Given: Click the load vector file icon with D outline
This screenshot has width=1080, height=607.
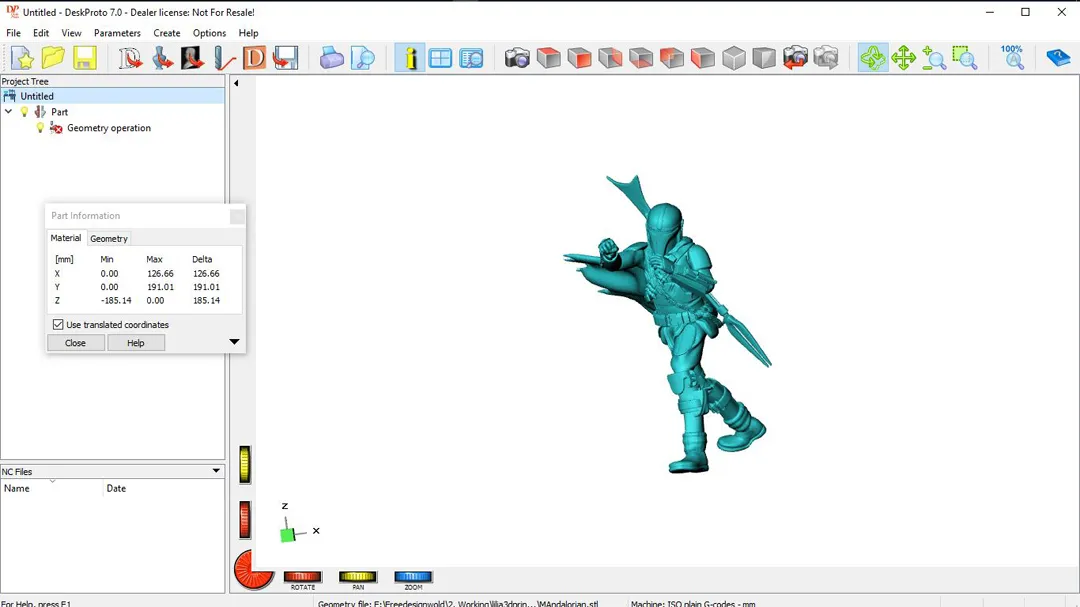Looking at the screenshot, I should [129, 58].
